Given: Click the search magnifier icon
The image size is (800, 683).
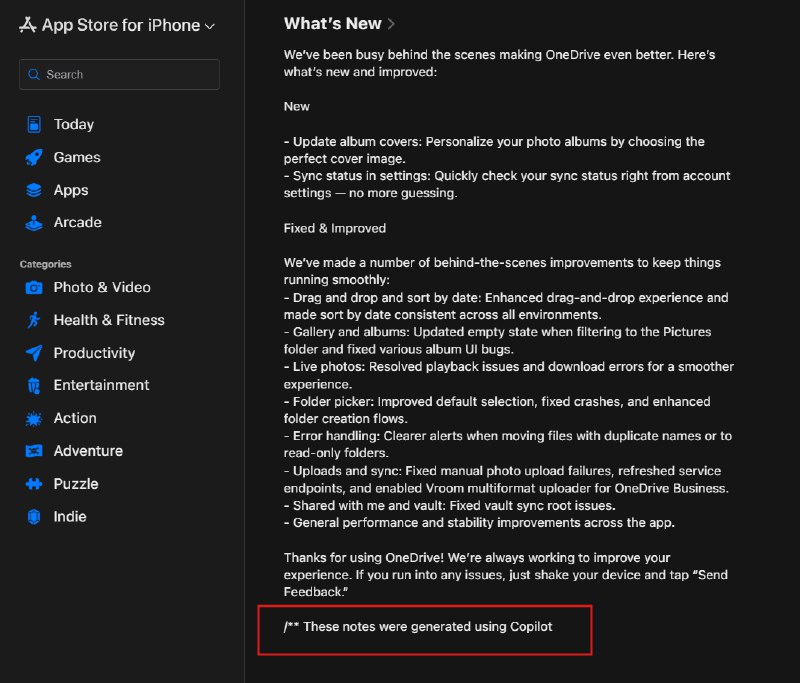Looking at the screenshot, I should 34,74.
